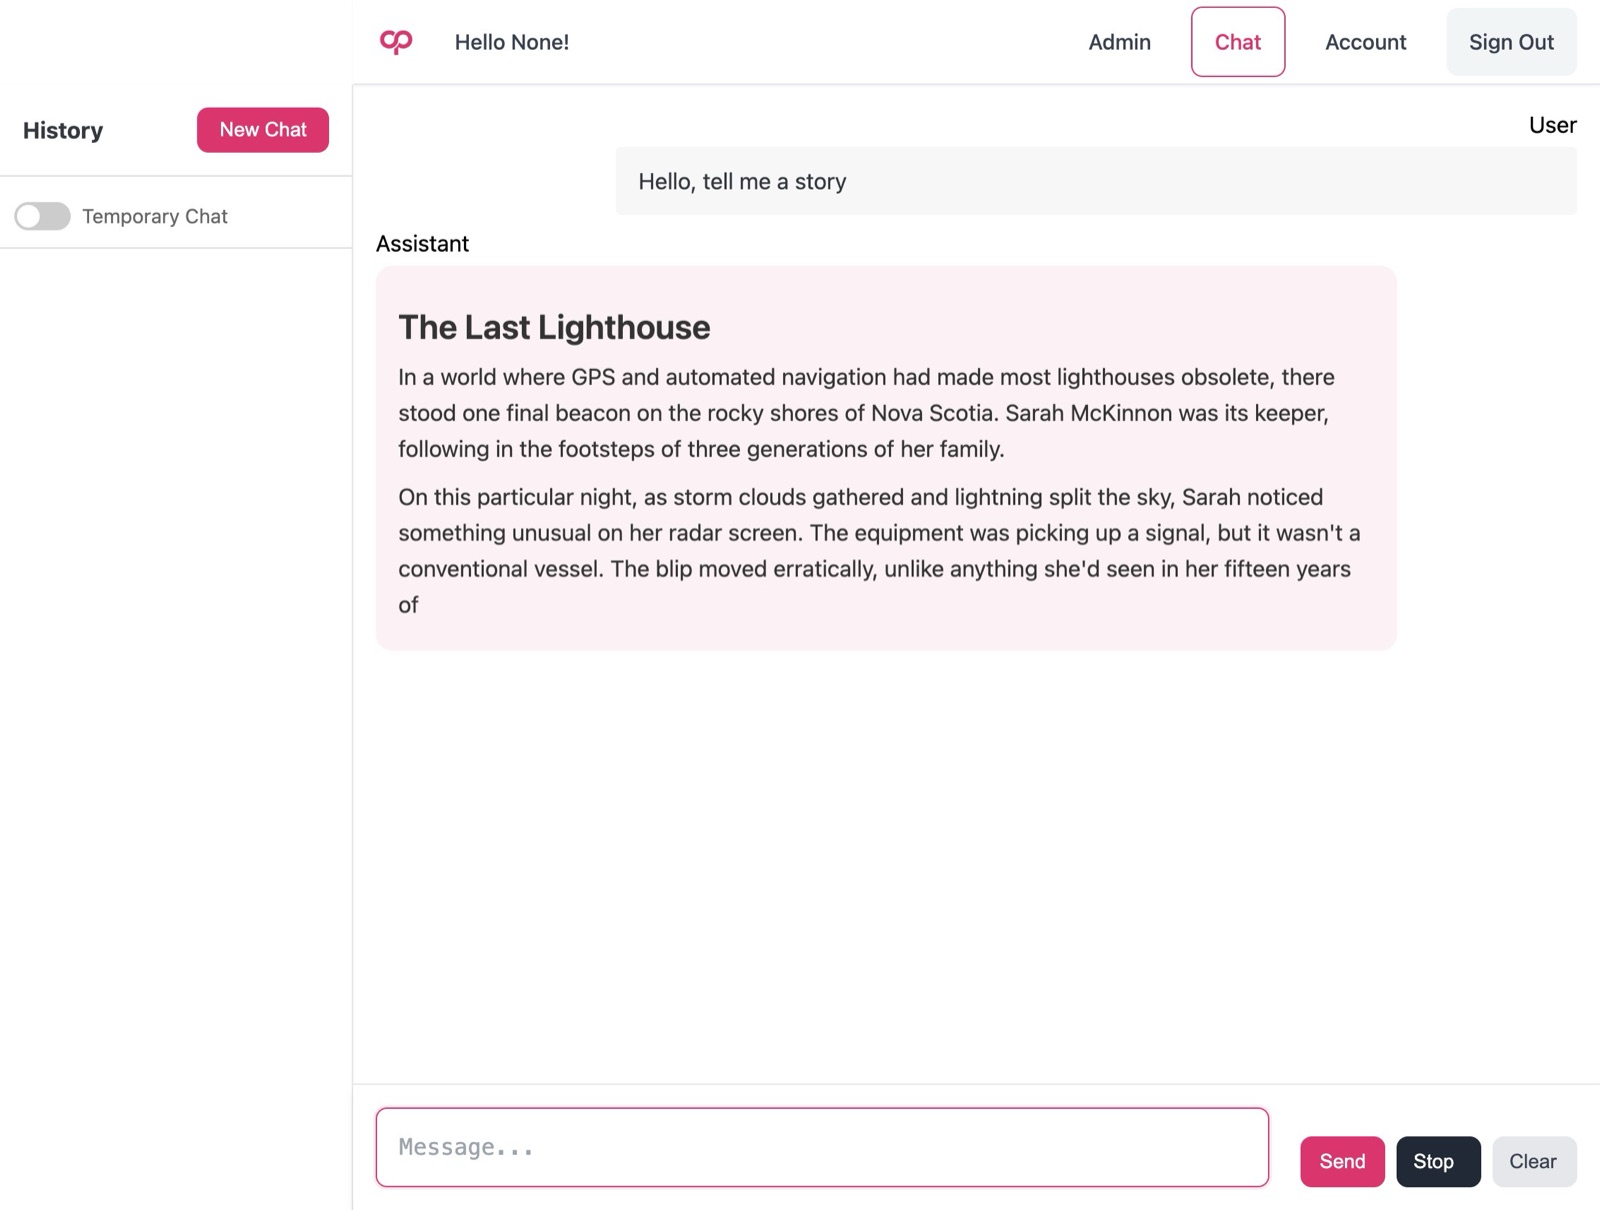1600x1210 pixels.
Task: Switch to the Chat tab
Action: point(1237,42)
